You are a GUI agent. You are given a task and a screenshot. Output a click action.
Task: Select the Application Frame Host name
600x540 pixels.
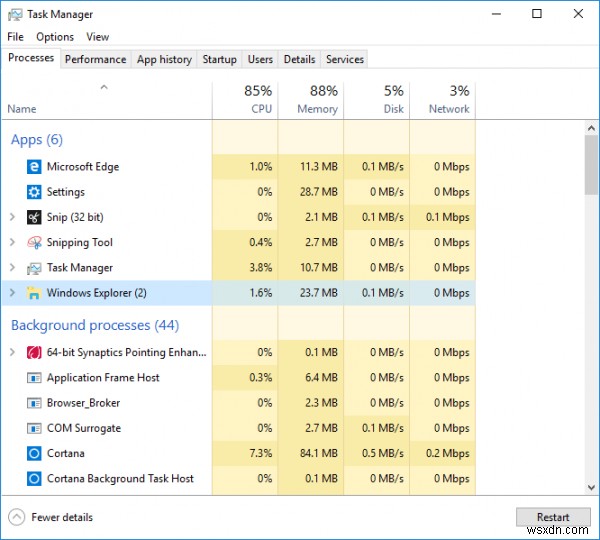click(x=103, y=378)
